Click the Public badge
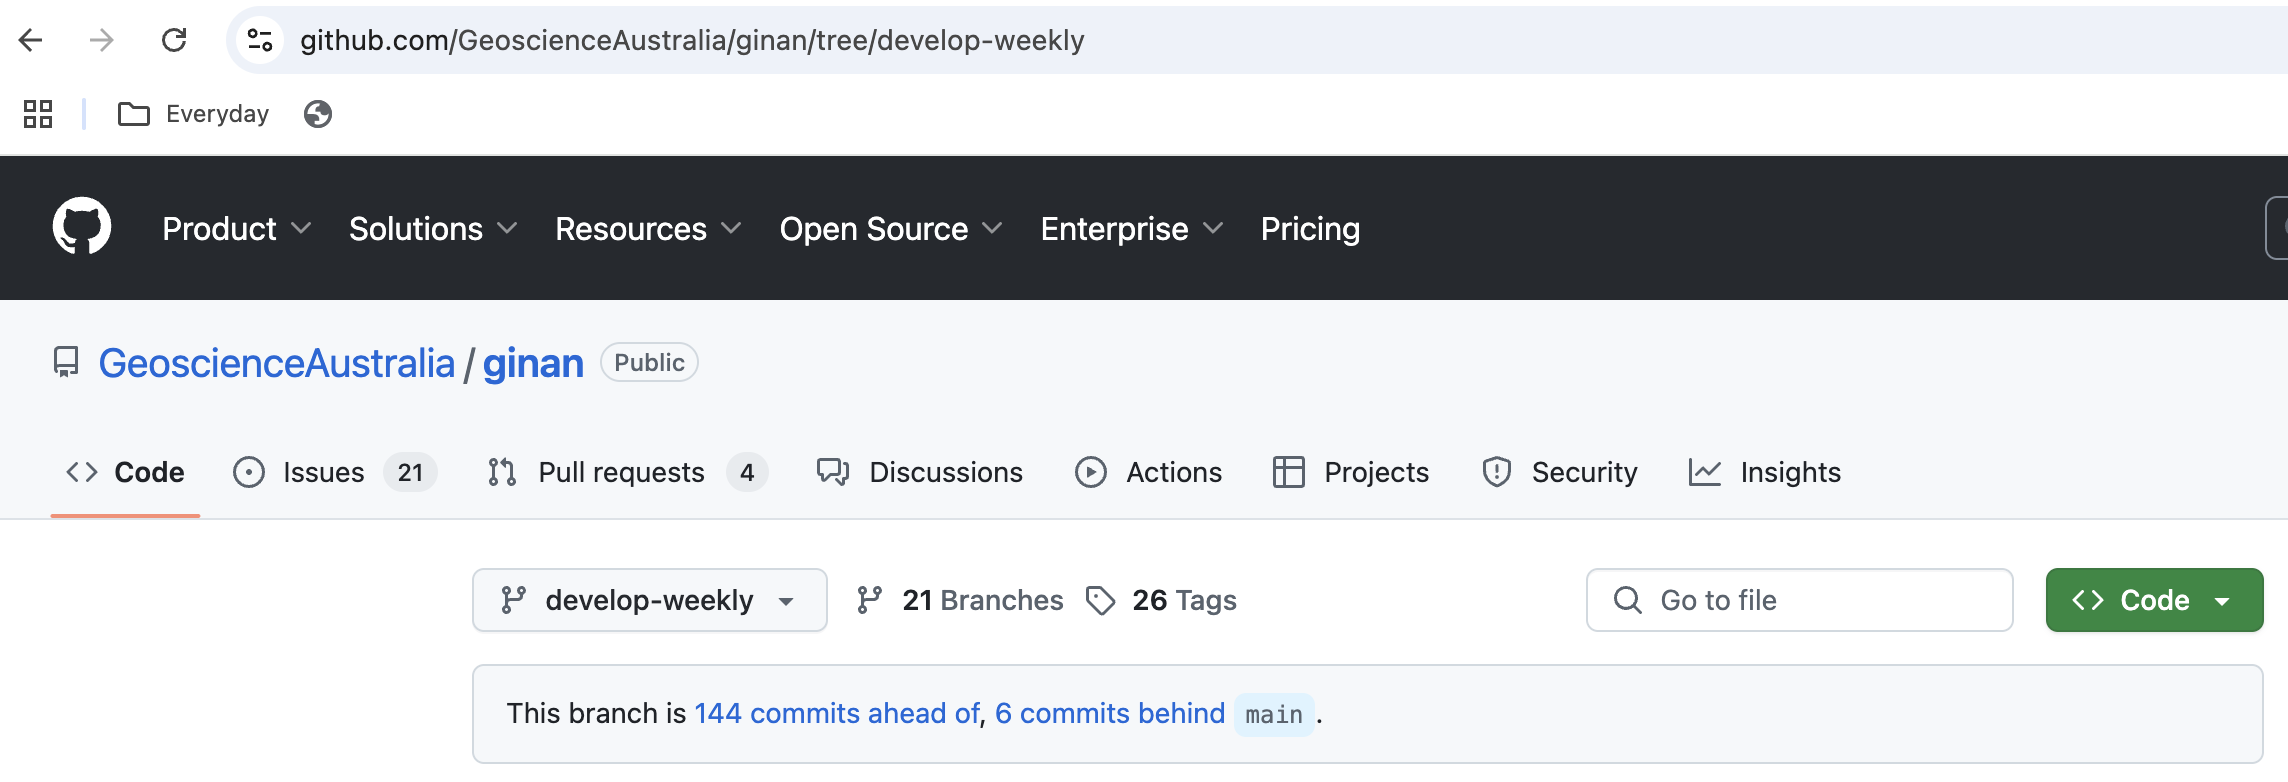 pos(649,362)
